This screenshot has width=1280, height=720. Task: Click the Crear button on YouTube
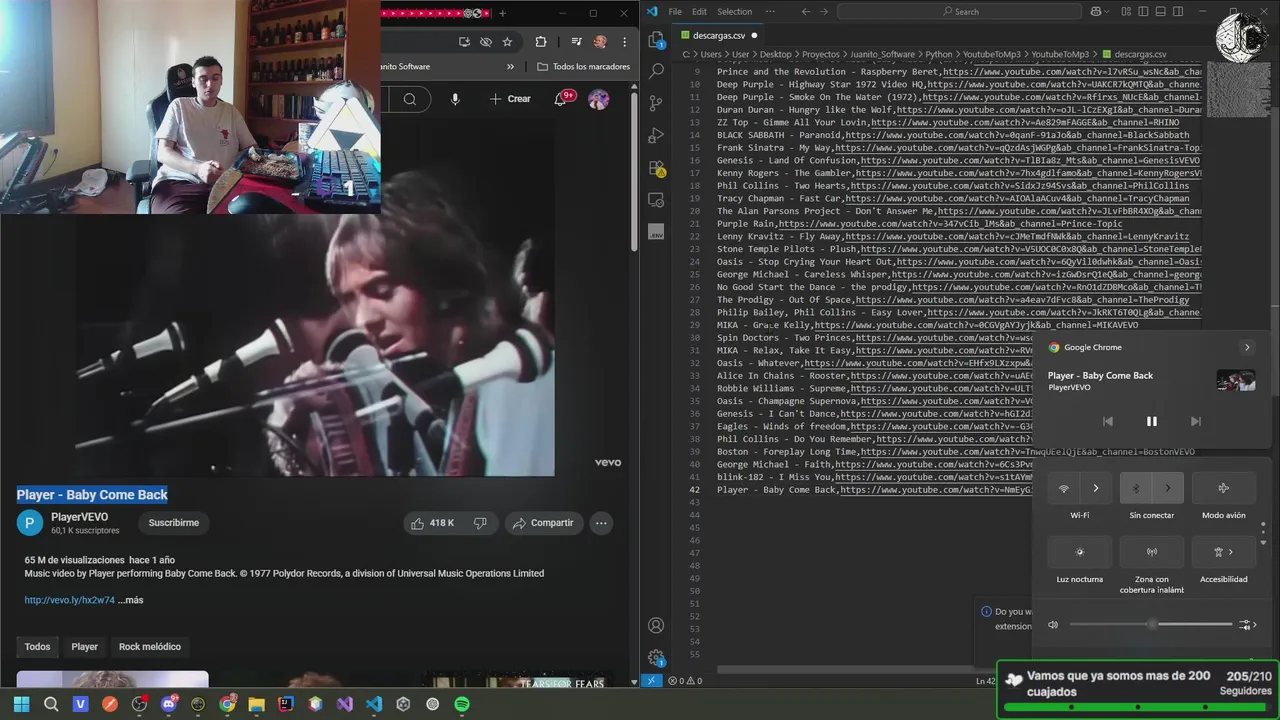pyautogui.click(x=510, y=99)
